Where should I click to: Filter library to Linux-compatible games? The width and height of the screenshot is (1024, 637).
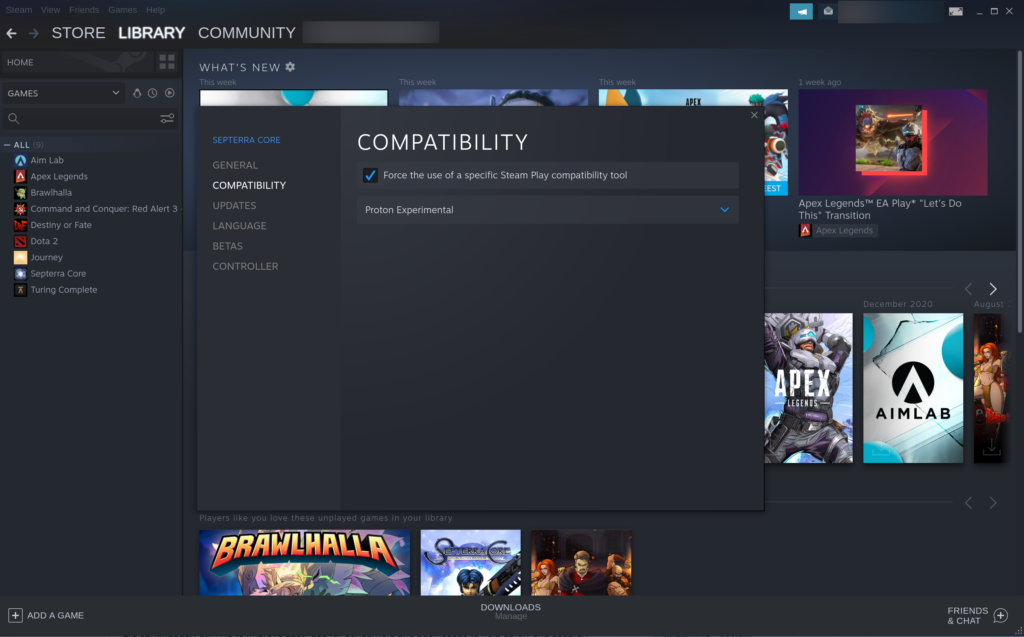[x=138, y=93]
